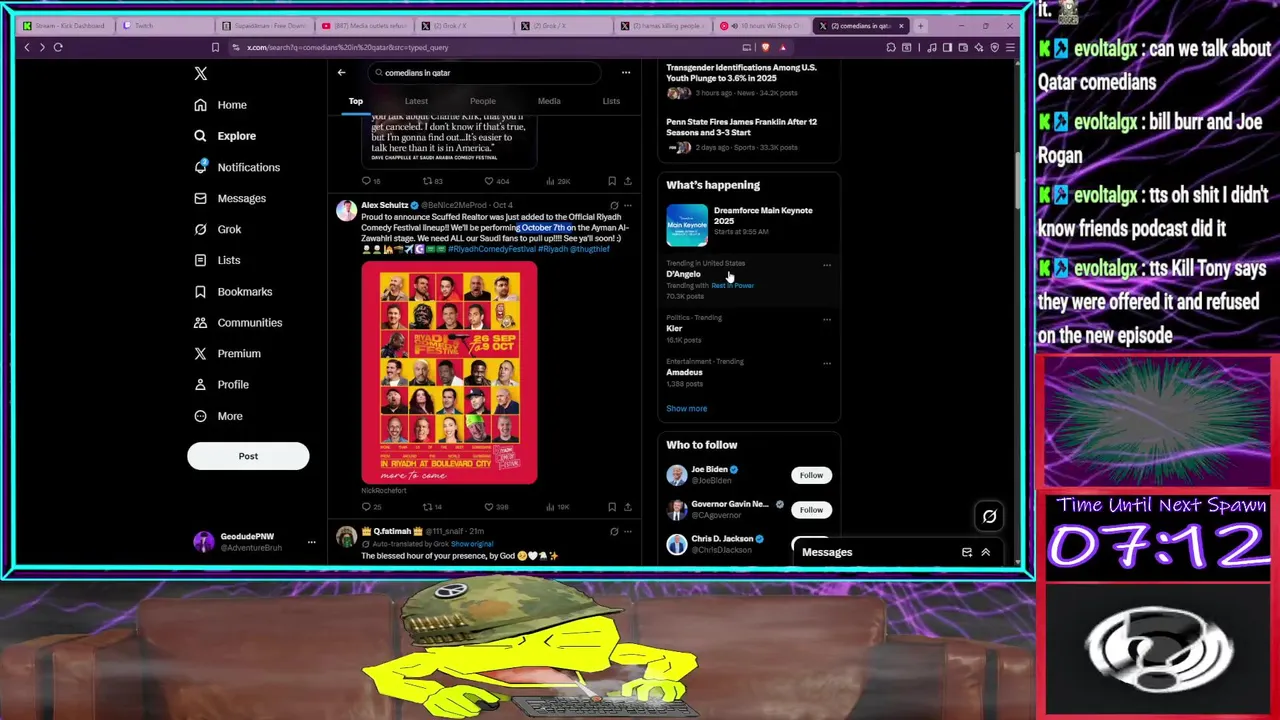Viewport: 1280px width, 720px height.
Task: Click the white Post button
Action: 248,456
